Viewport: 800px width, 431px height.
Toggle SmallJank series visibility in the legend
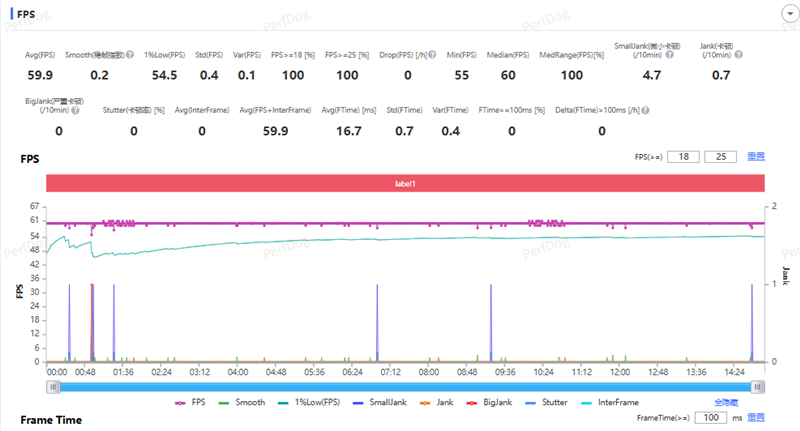point(384,402)
